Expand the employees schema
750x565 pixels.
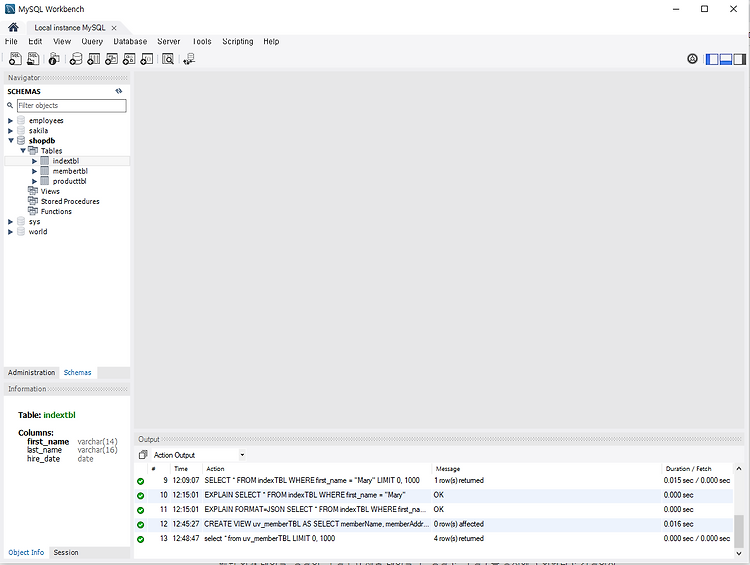click(10, 121)
